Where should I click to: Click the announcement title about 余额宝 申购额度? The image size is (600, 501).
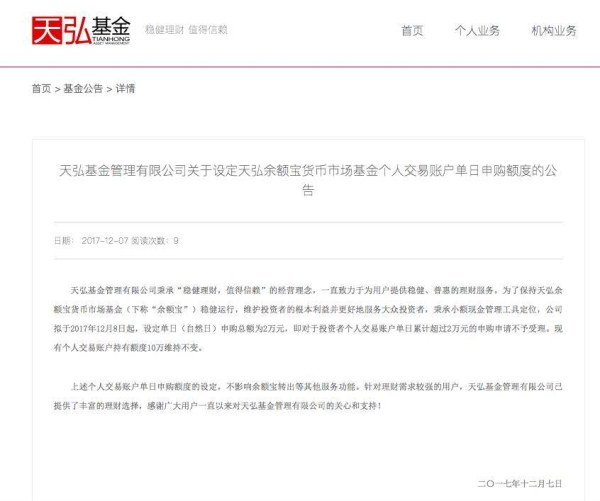click(308, 180)
